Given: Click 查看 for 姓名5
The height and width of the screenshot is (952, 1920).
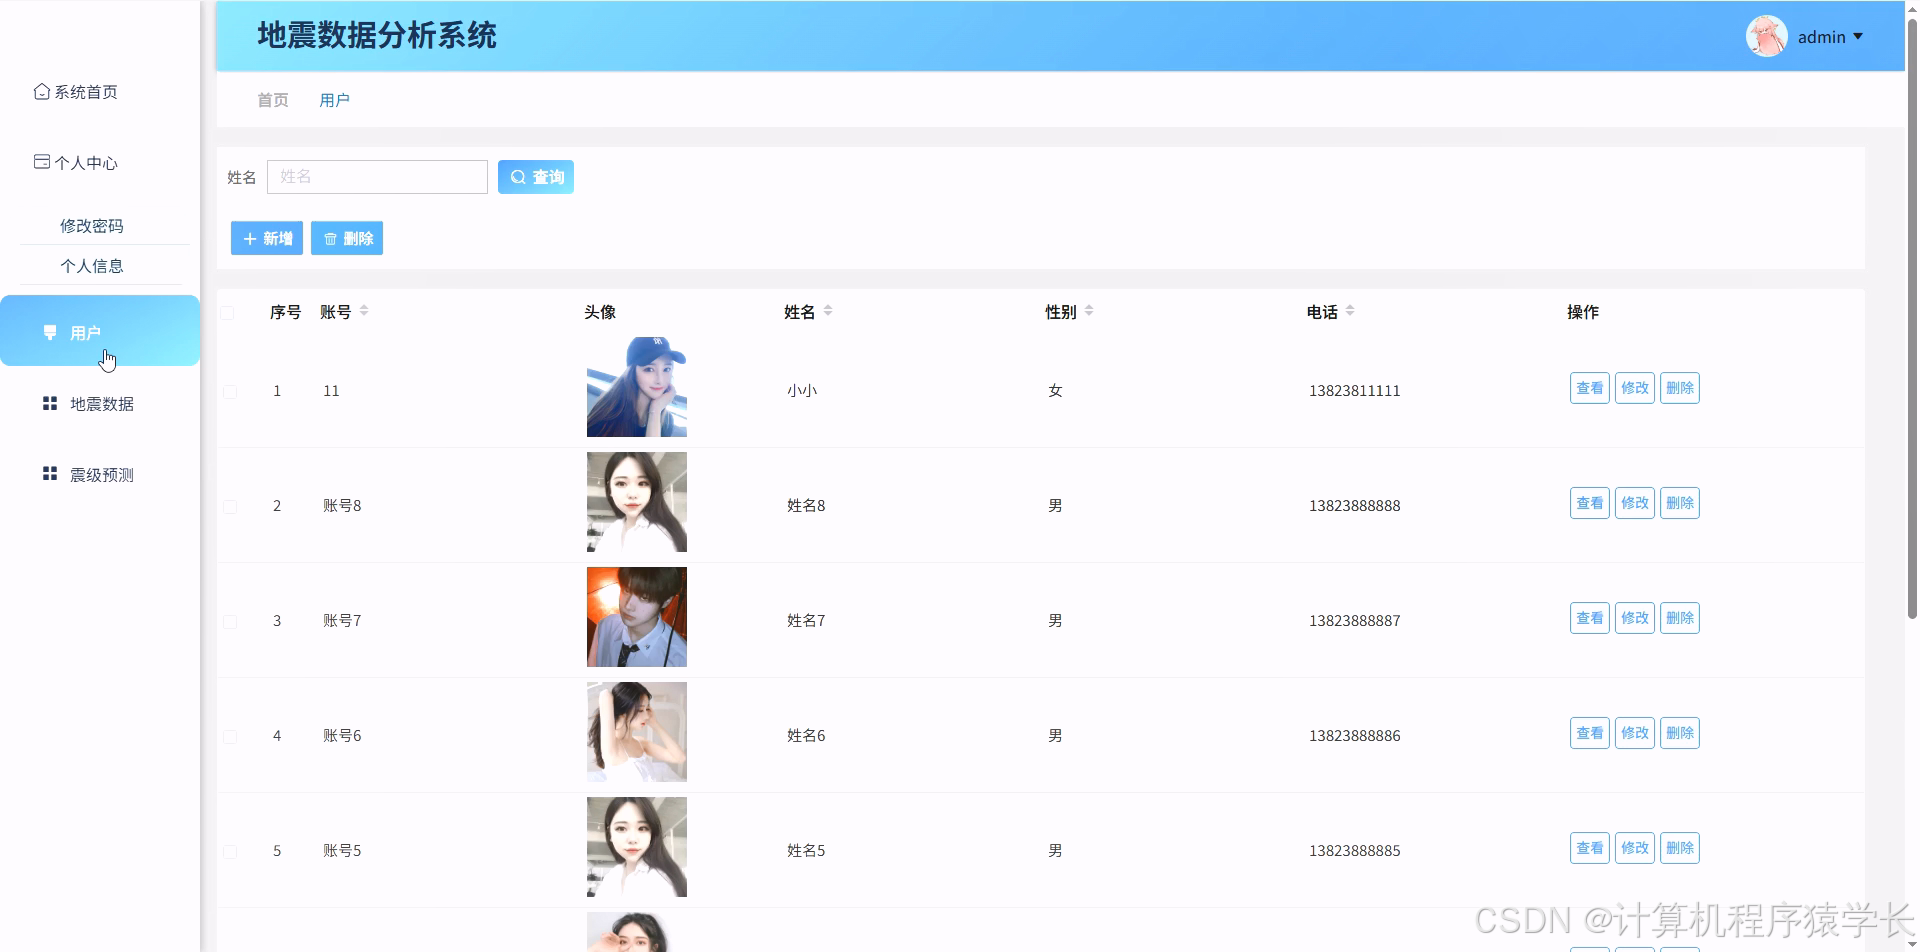Looking at the screenshot, I should point(1590,848).
